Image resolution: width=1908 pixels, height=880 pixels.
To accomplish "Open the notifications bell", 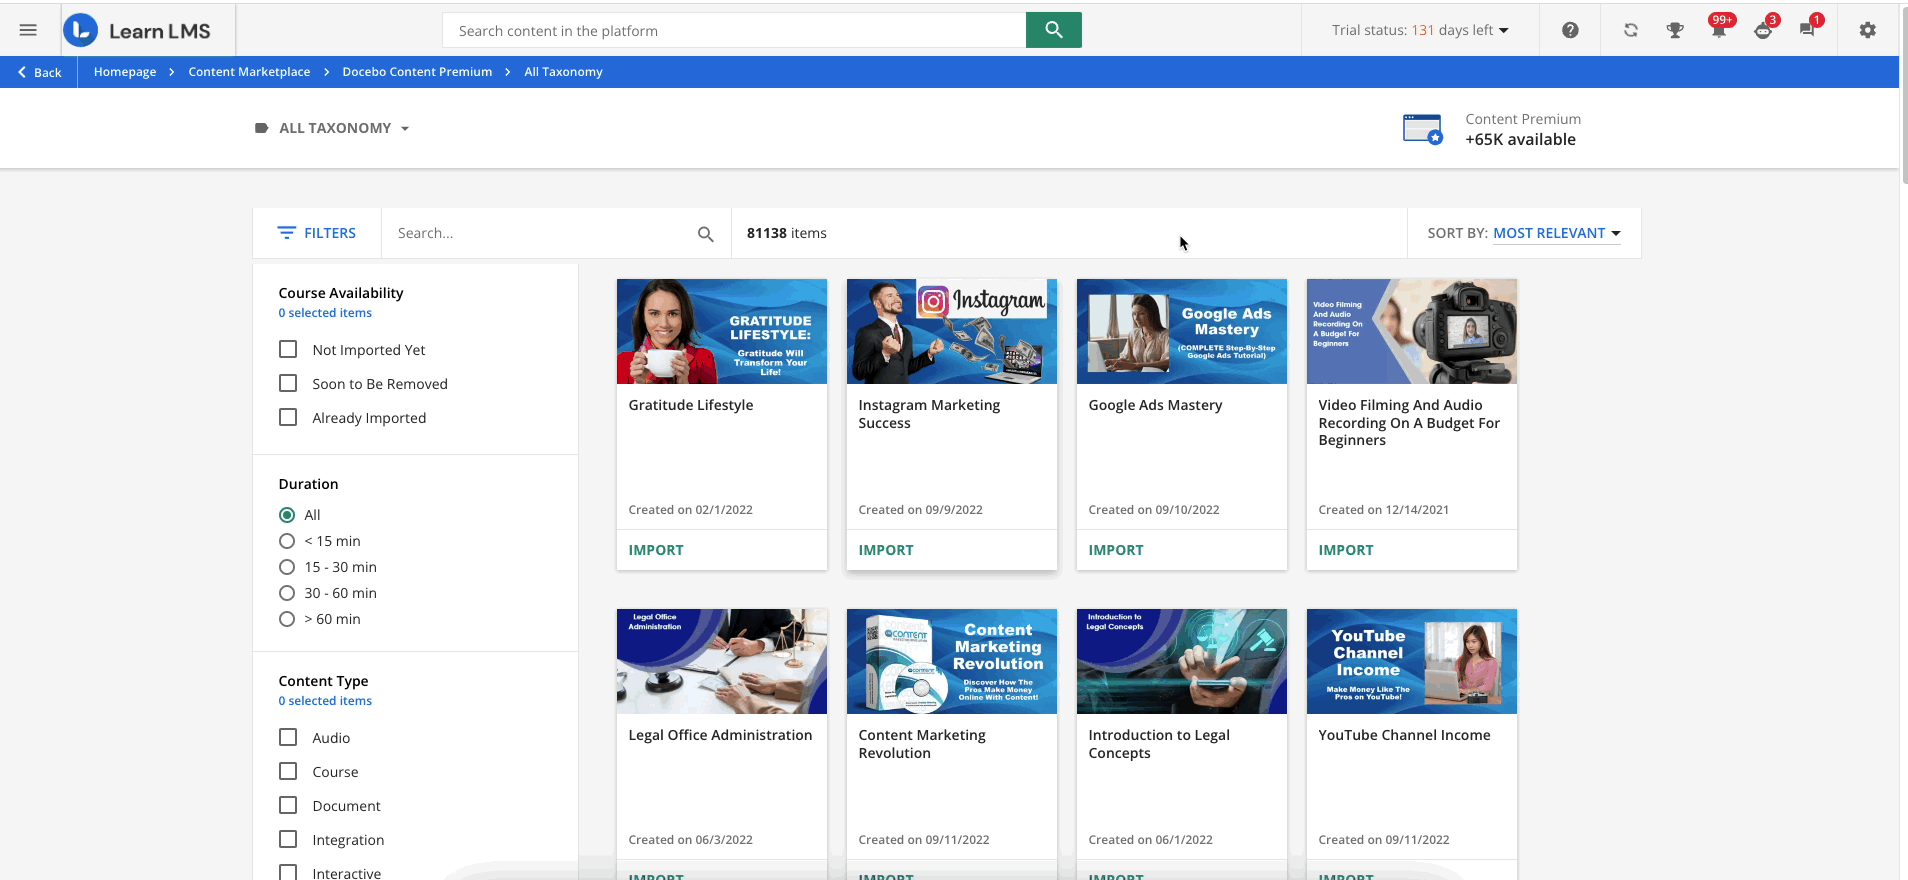I will click(1718, 30).
